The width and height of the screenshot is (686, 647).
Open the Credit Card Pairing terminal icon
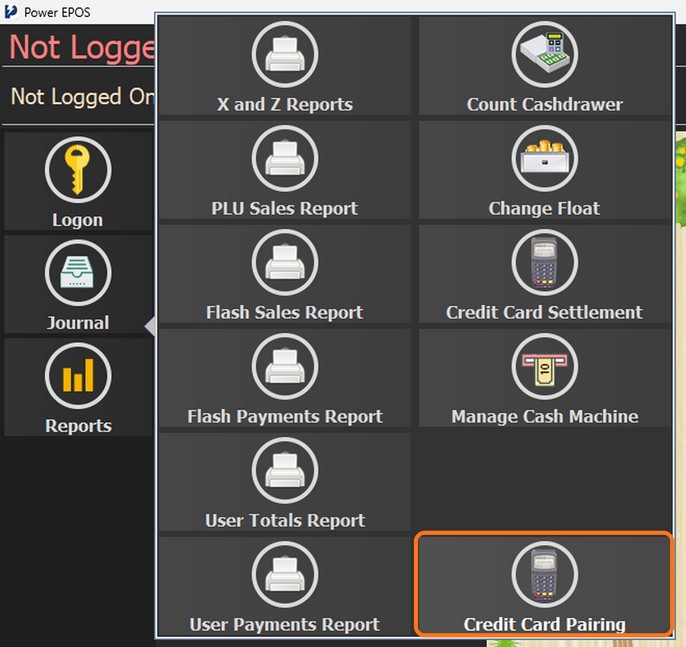point(545,574)
